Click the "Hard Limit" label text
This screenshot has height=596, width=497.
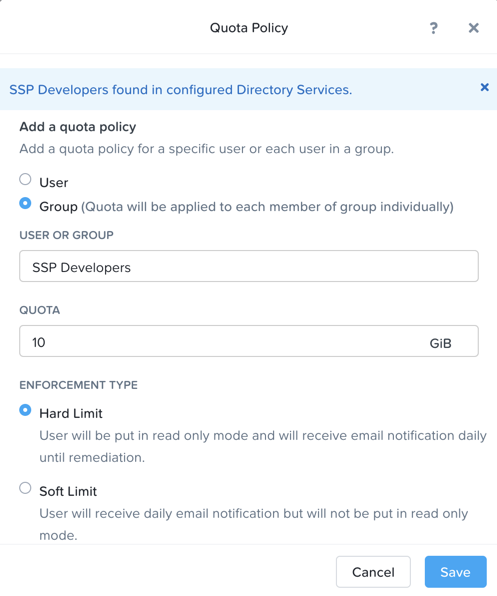point(71,414)
